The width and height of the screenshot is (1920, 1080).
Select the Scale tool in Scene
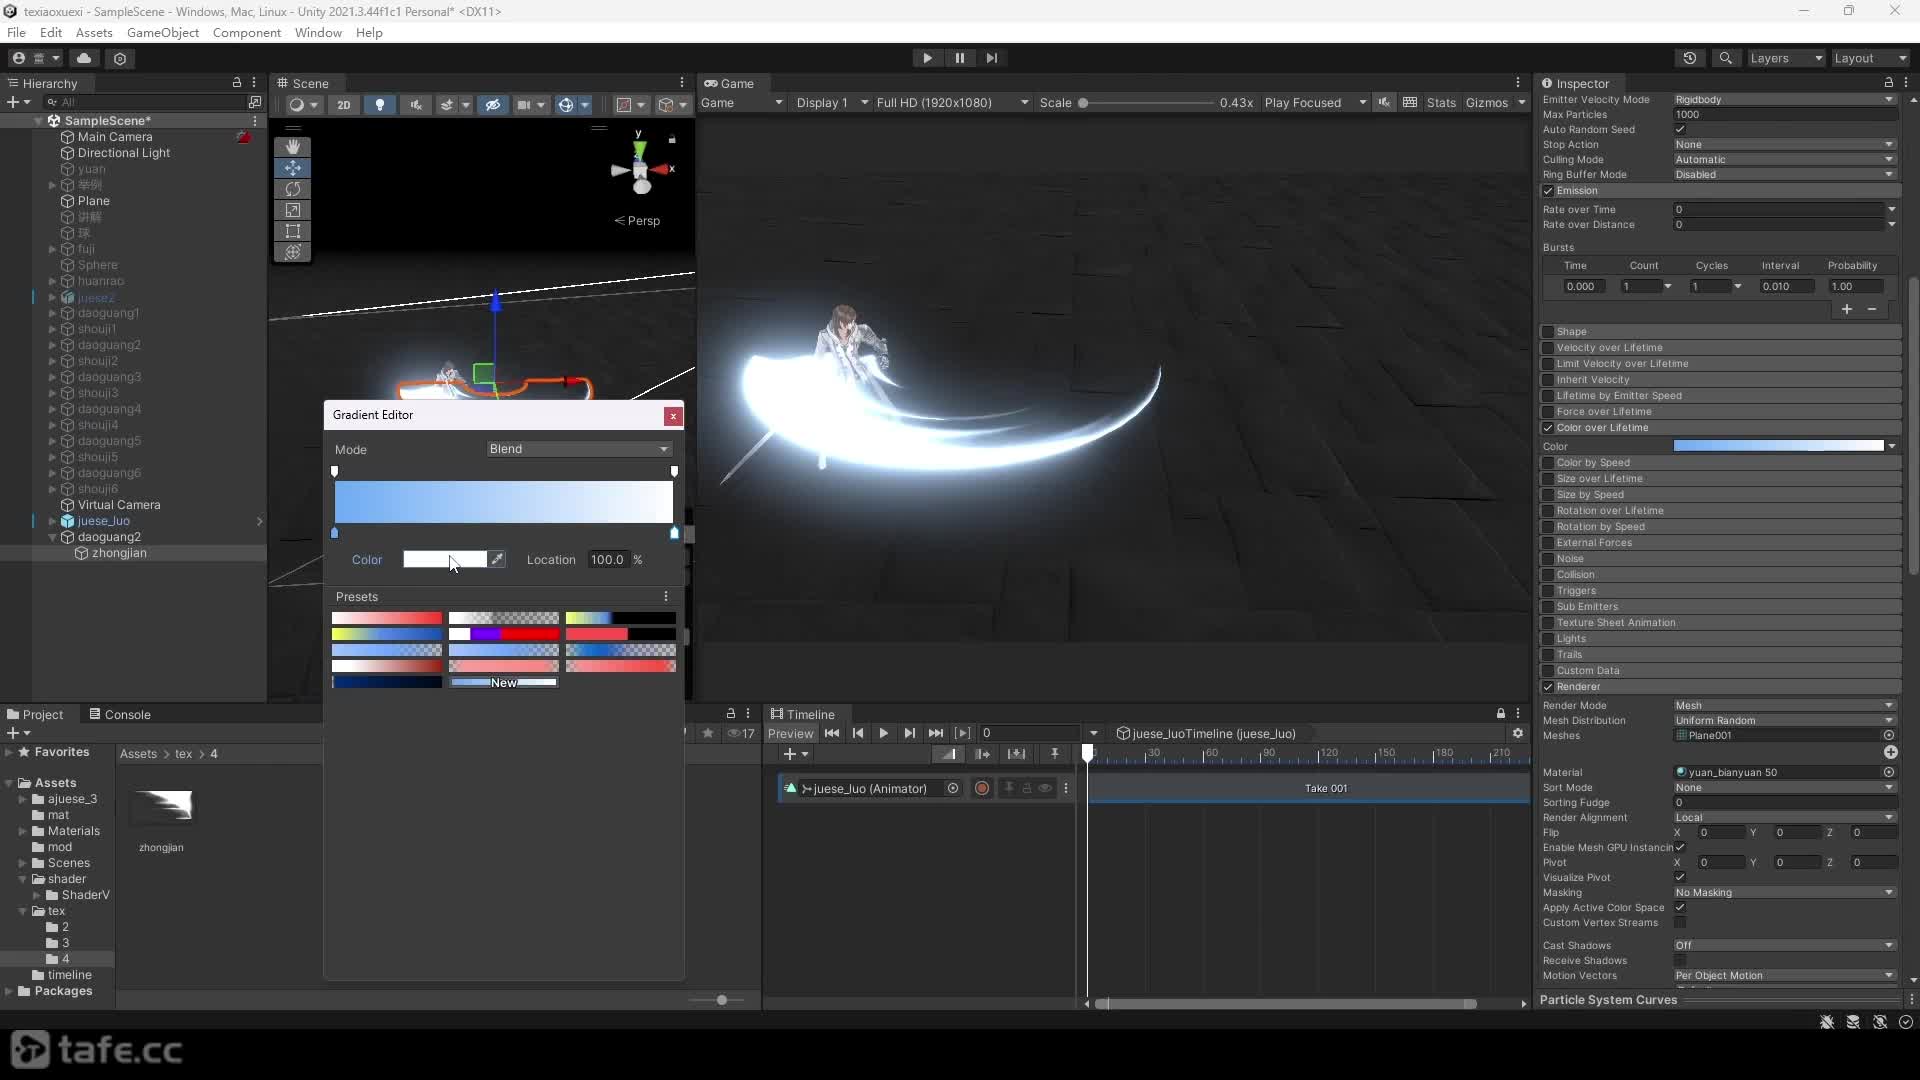[x=292, y=210]
